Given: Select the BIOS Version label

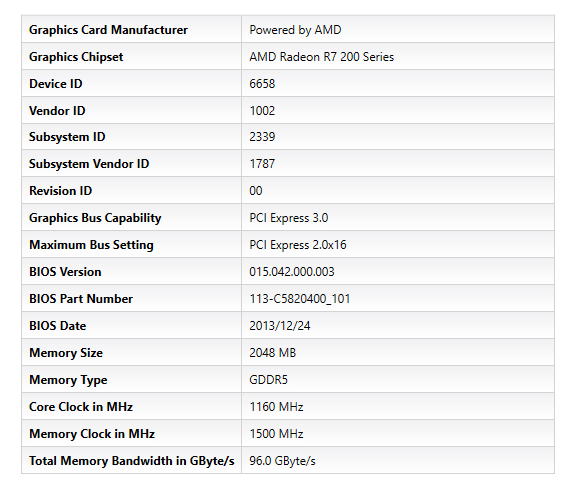Looking at the screenshot, I should click(65, 272).
